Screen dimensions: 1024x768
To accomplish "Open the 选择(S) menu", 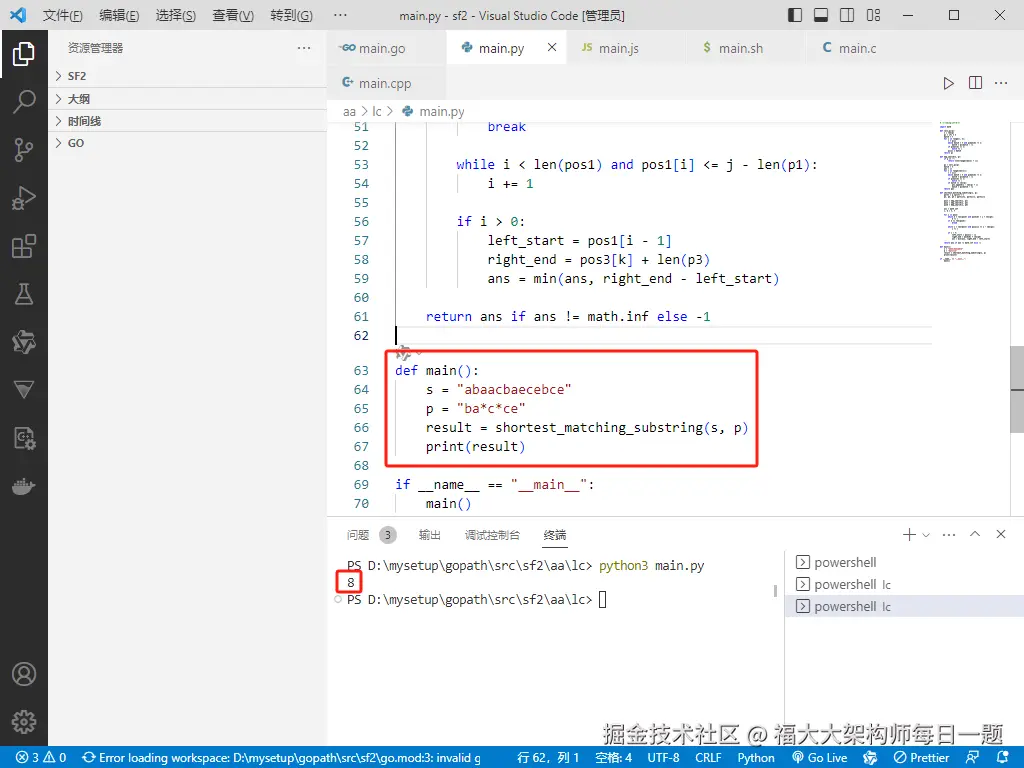I will tap(176, 15).
